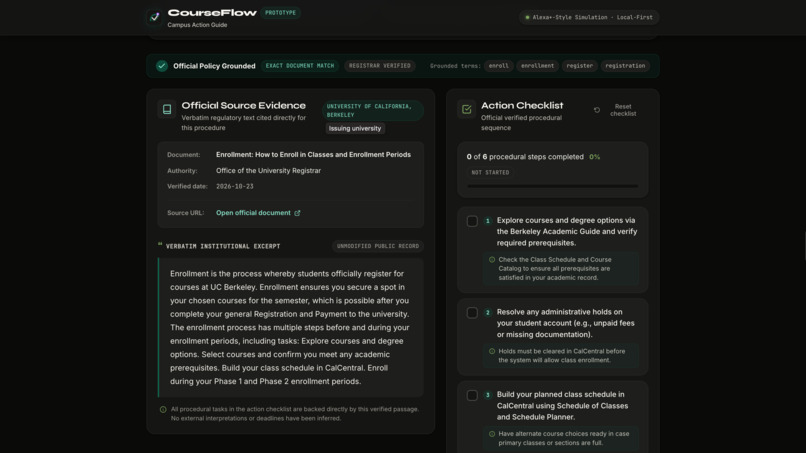Click the grounded term chip 'enroll'

(499, 66)
